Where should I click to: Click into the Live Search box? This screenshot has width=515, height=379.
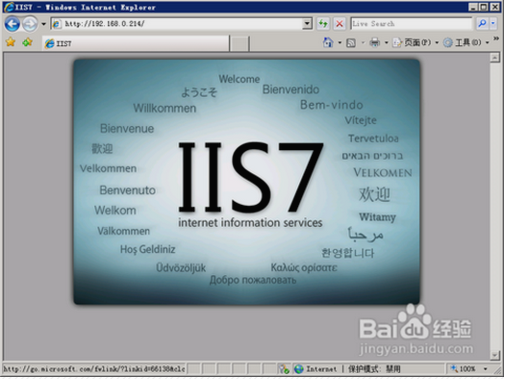[412, 24]
